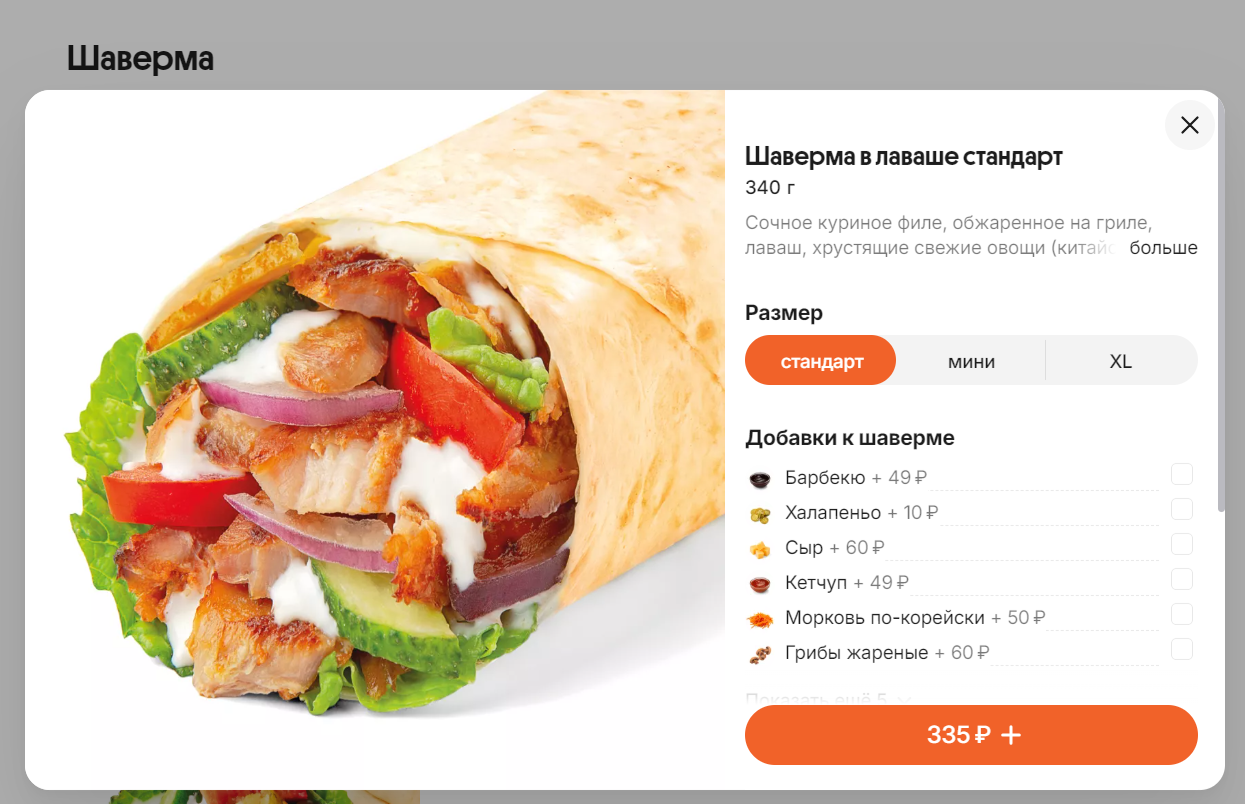
Task: Switch size to XL
Action: click(1121, 361)
